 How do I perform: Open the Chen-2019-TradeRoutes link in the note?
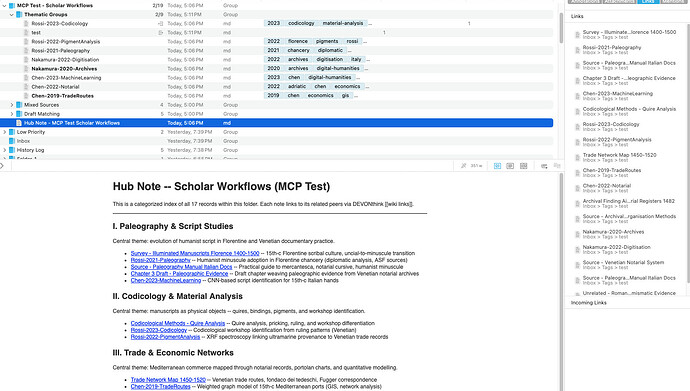point(161,387)
